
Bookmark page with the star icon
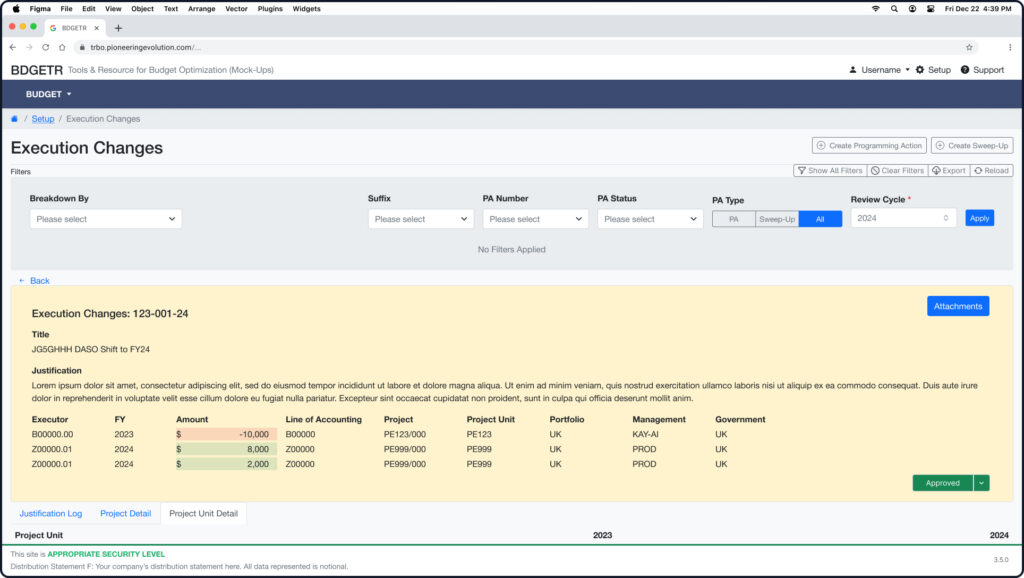pos(968,47)
